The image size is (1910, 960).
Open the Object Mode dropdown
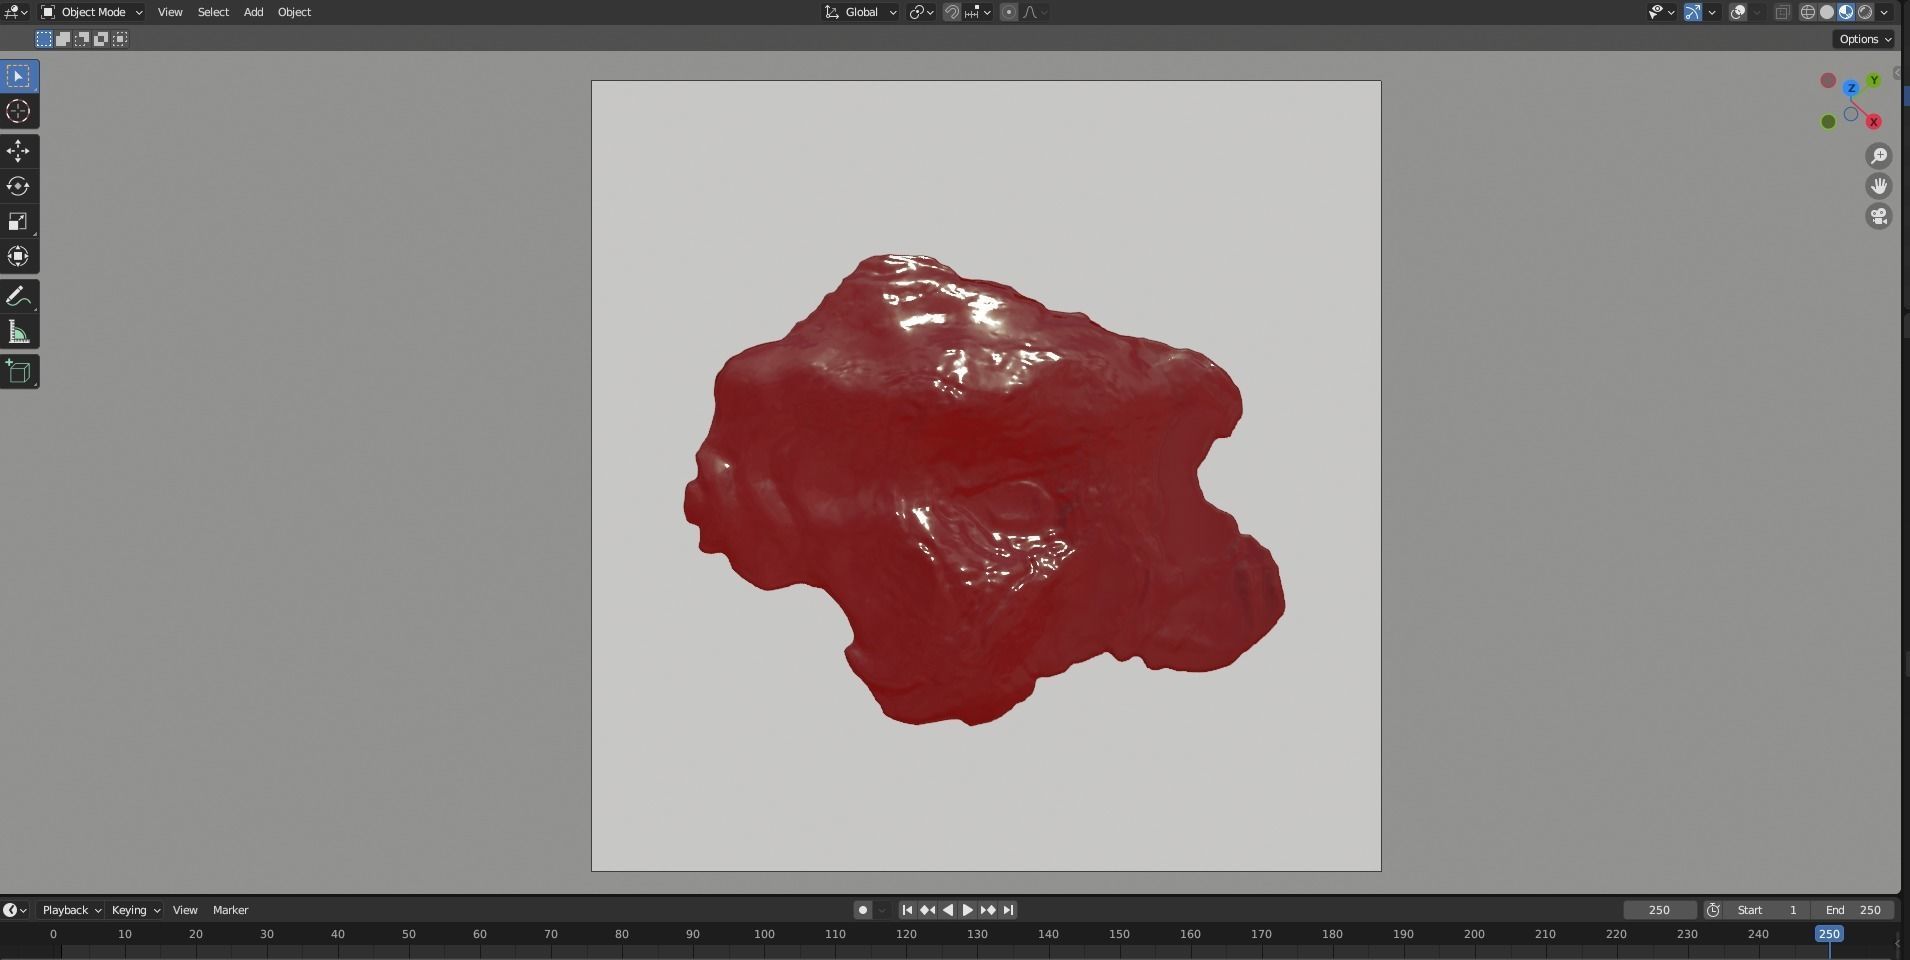click(92, 12)
